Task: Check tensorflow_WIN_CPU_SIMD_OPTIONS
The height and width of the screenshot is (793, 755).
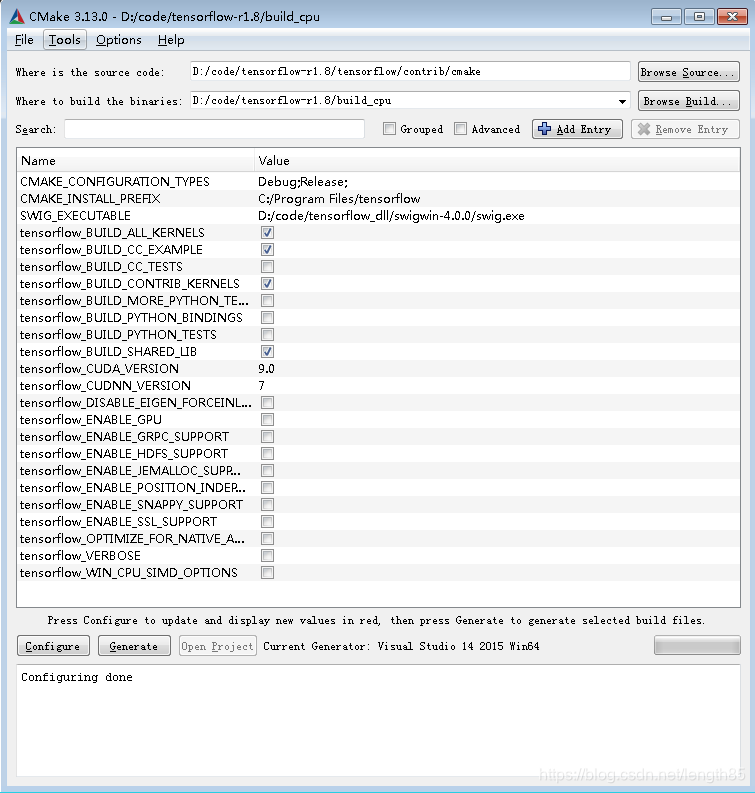Action: click(268, 572)
